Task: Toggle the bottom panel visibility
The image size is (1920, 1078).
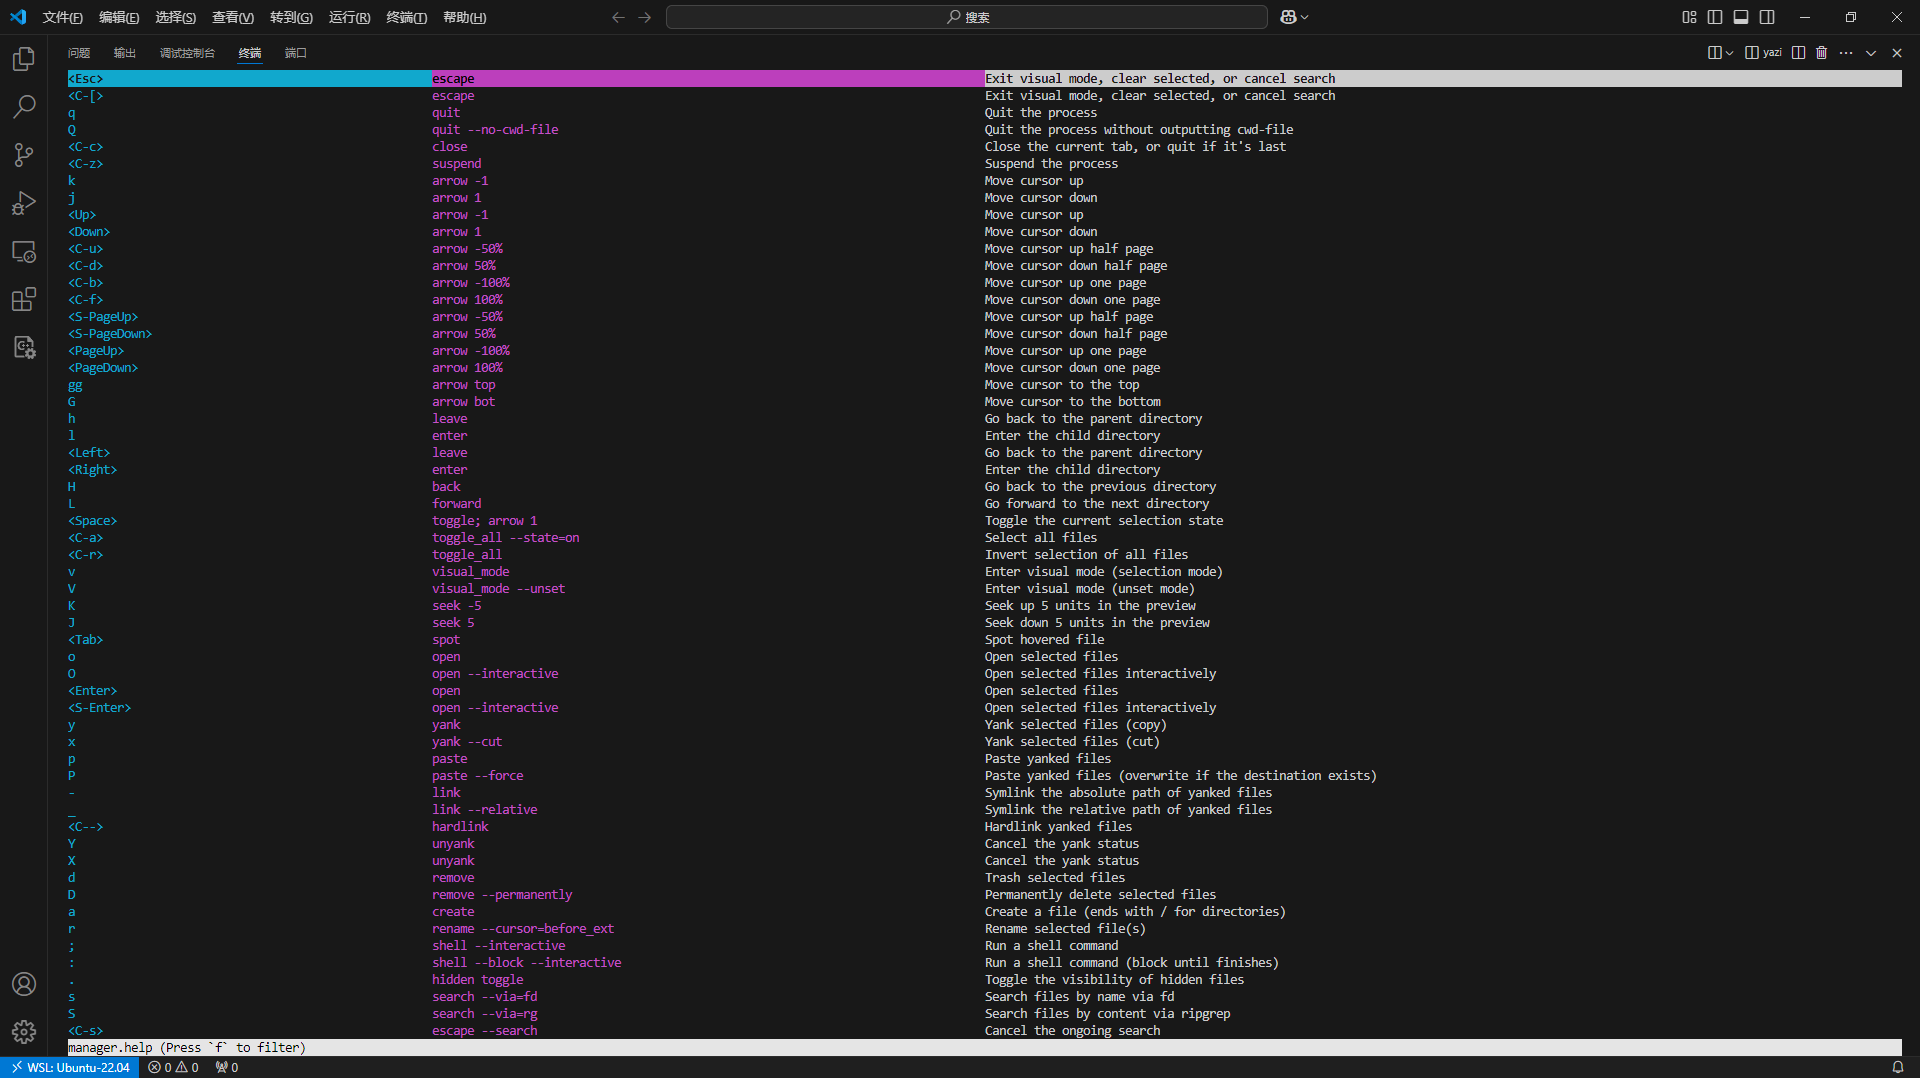Action: (x=1741, y=17)
